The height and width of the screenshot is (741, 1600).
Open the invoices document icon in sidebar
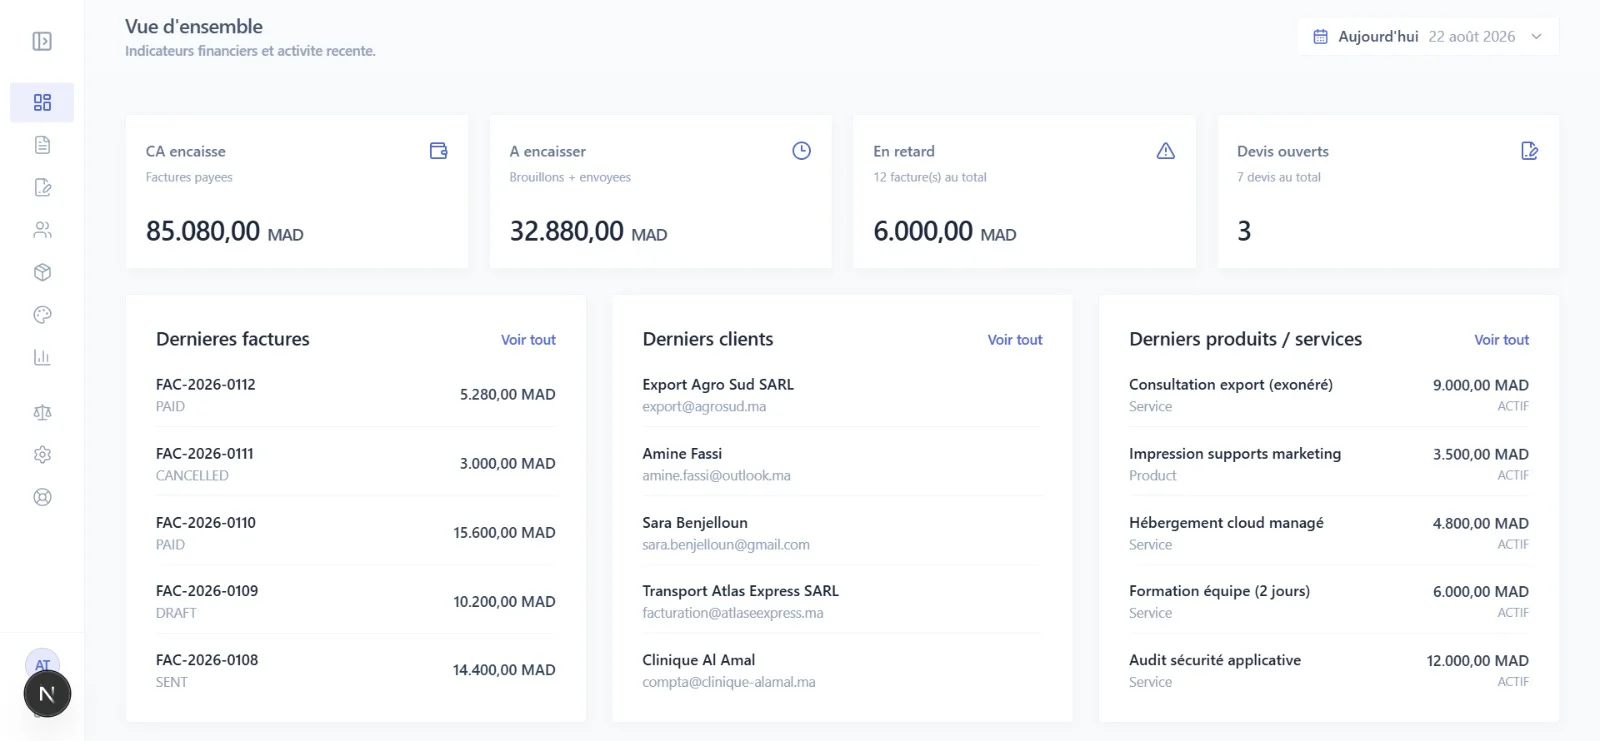42,145
